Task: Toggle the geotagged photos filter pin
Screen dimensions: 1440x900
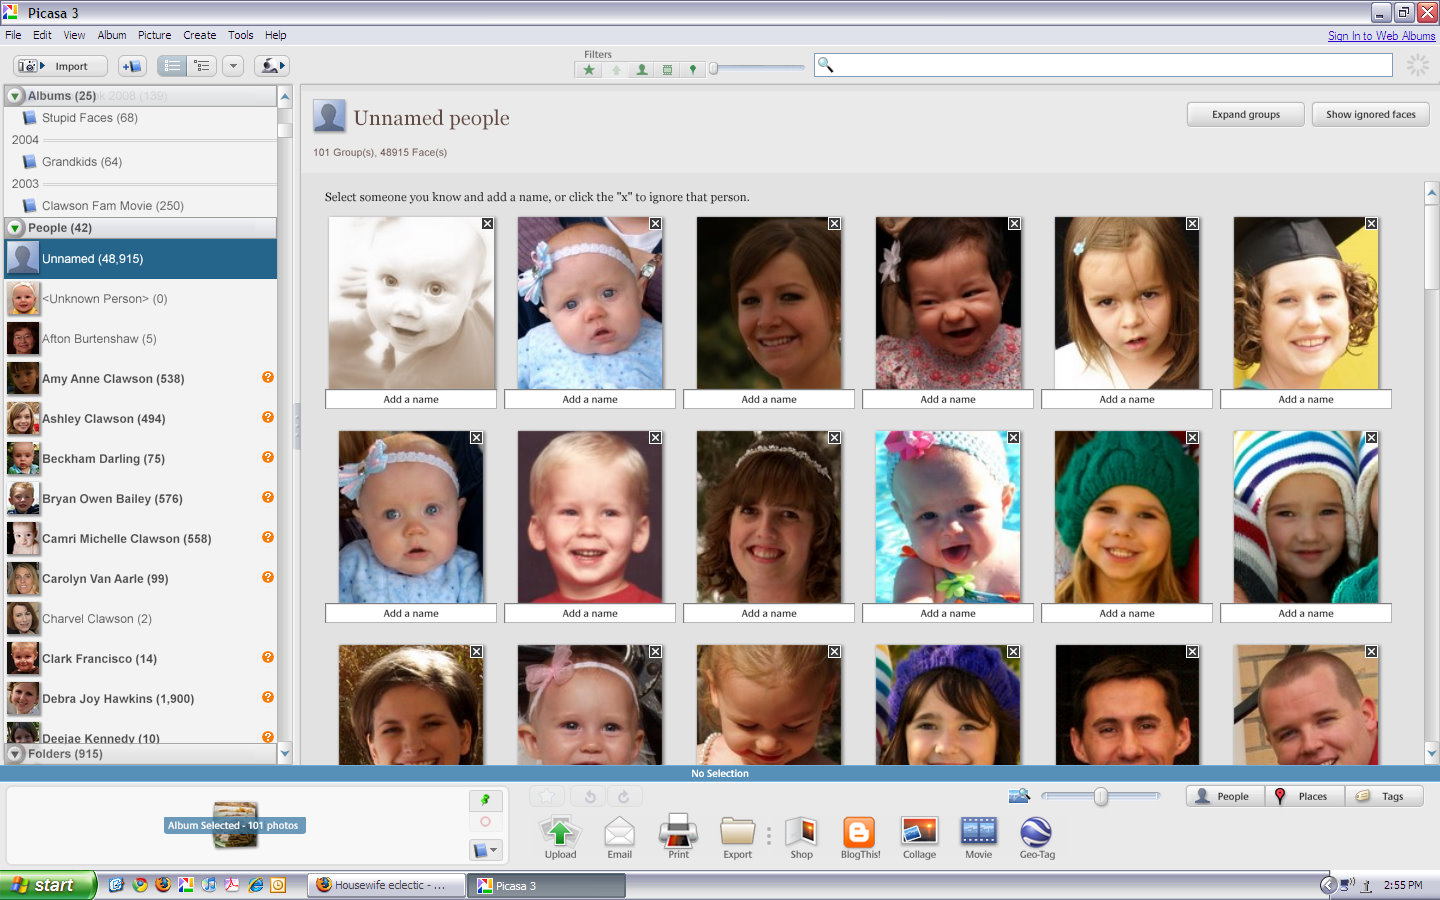Action: pos(692,69)
